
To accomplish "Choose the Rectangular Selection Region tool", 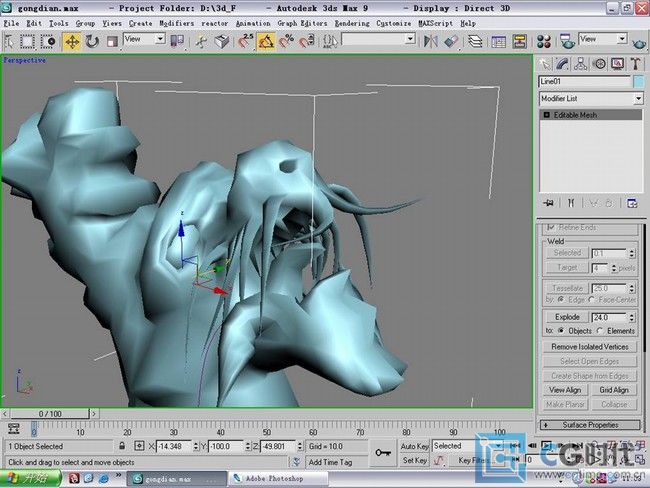I will pyautogui.click(x=27, y=41).
